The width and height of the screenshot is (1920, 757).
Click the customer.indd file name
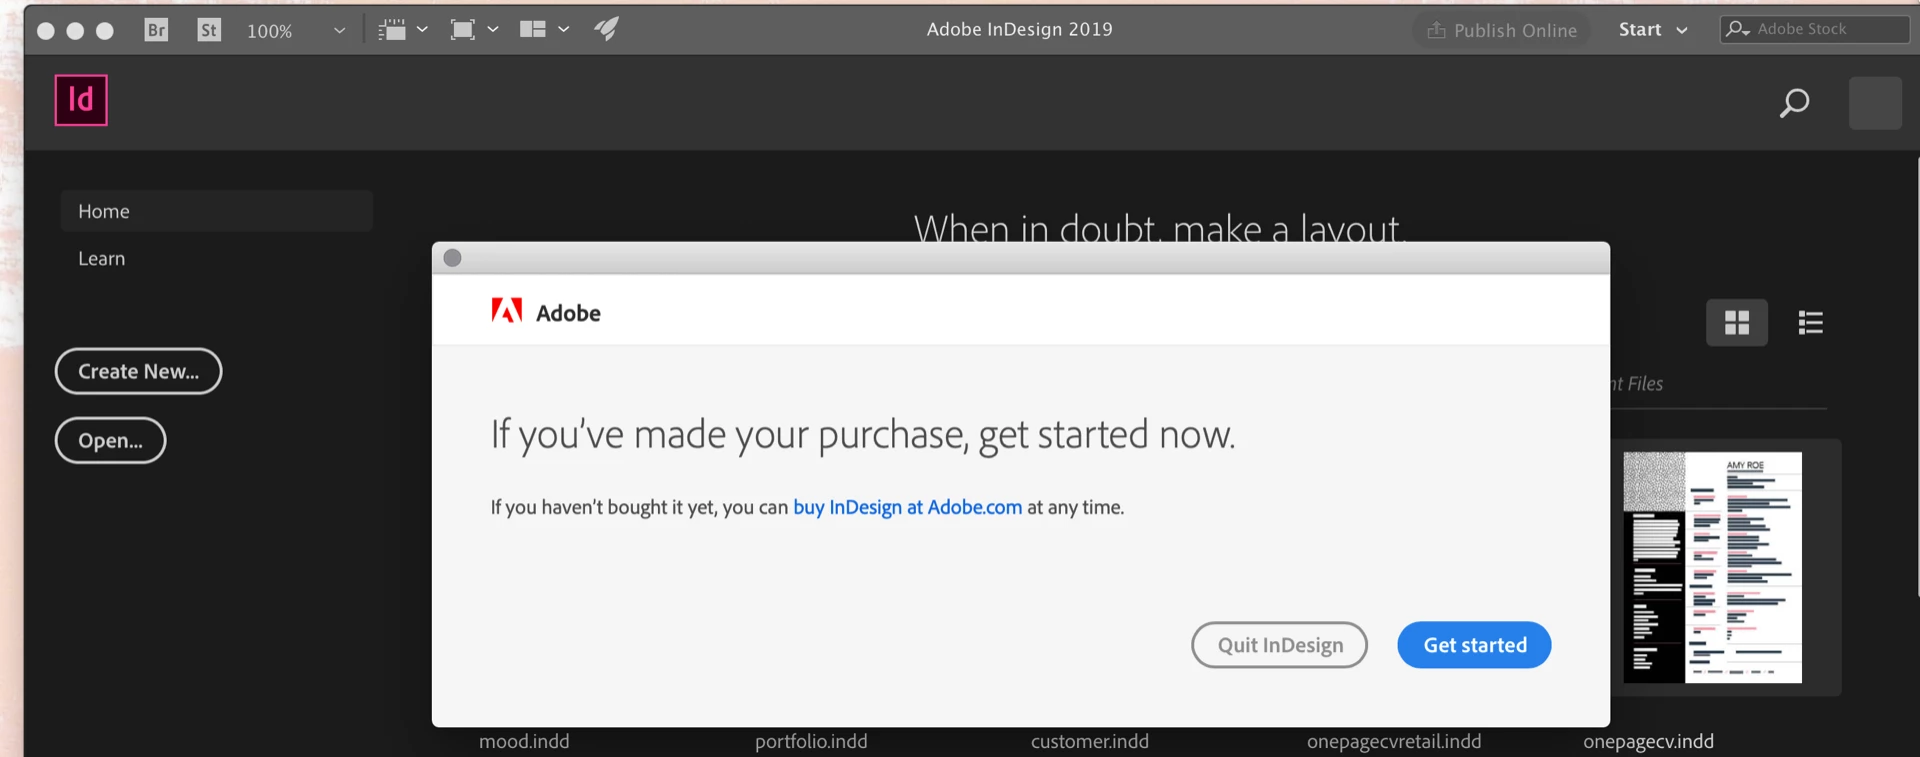[1090, 742]
